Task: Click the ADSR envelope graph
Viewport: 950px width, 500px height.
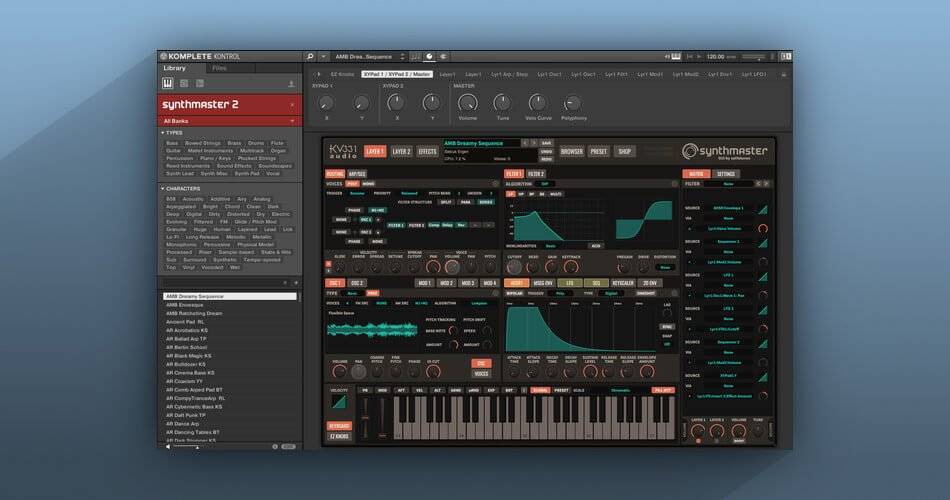Action: pos(582,328)
